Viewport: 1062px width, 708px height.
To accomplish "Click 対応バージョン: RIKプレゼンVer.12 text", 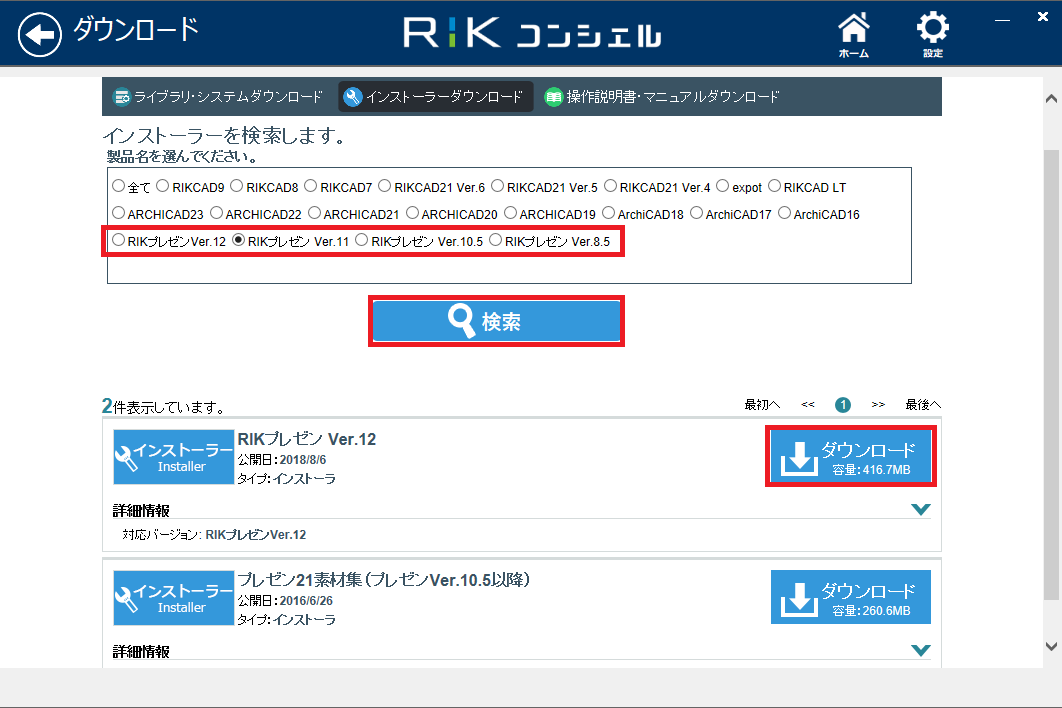I will click(x=214, y=535).
